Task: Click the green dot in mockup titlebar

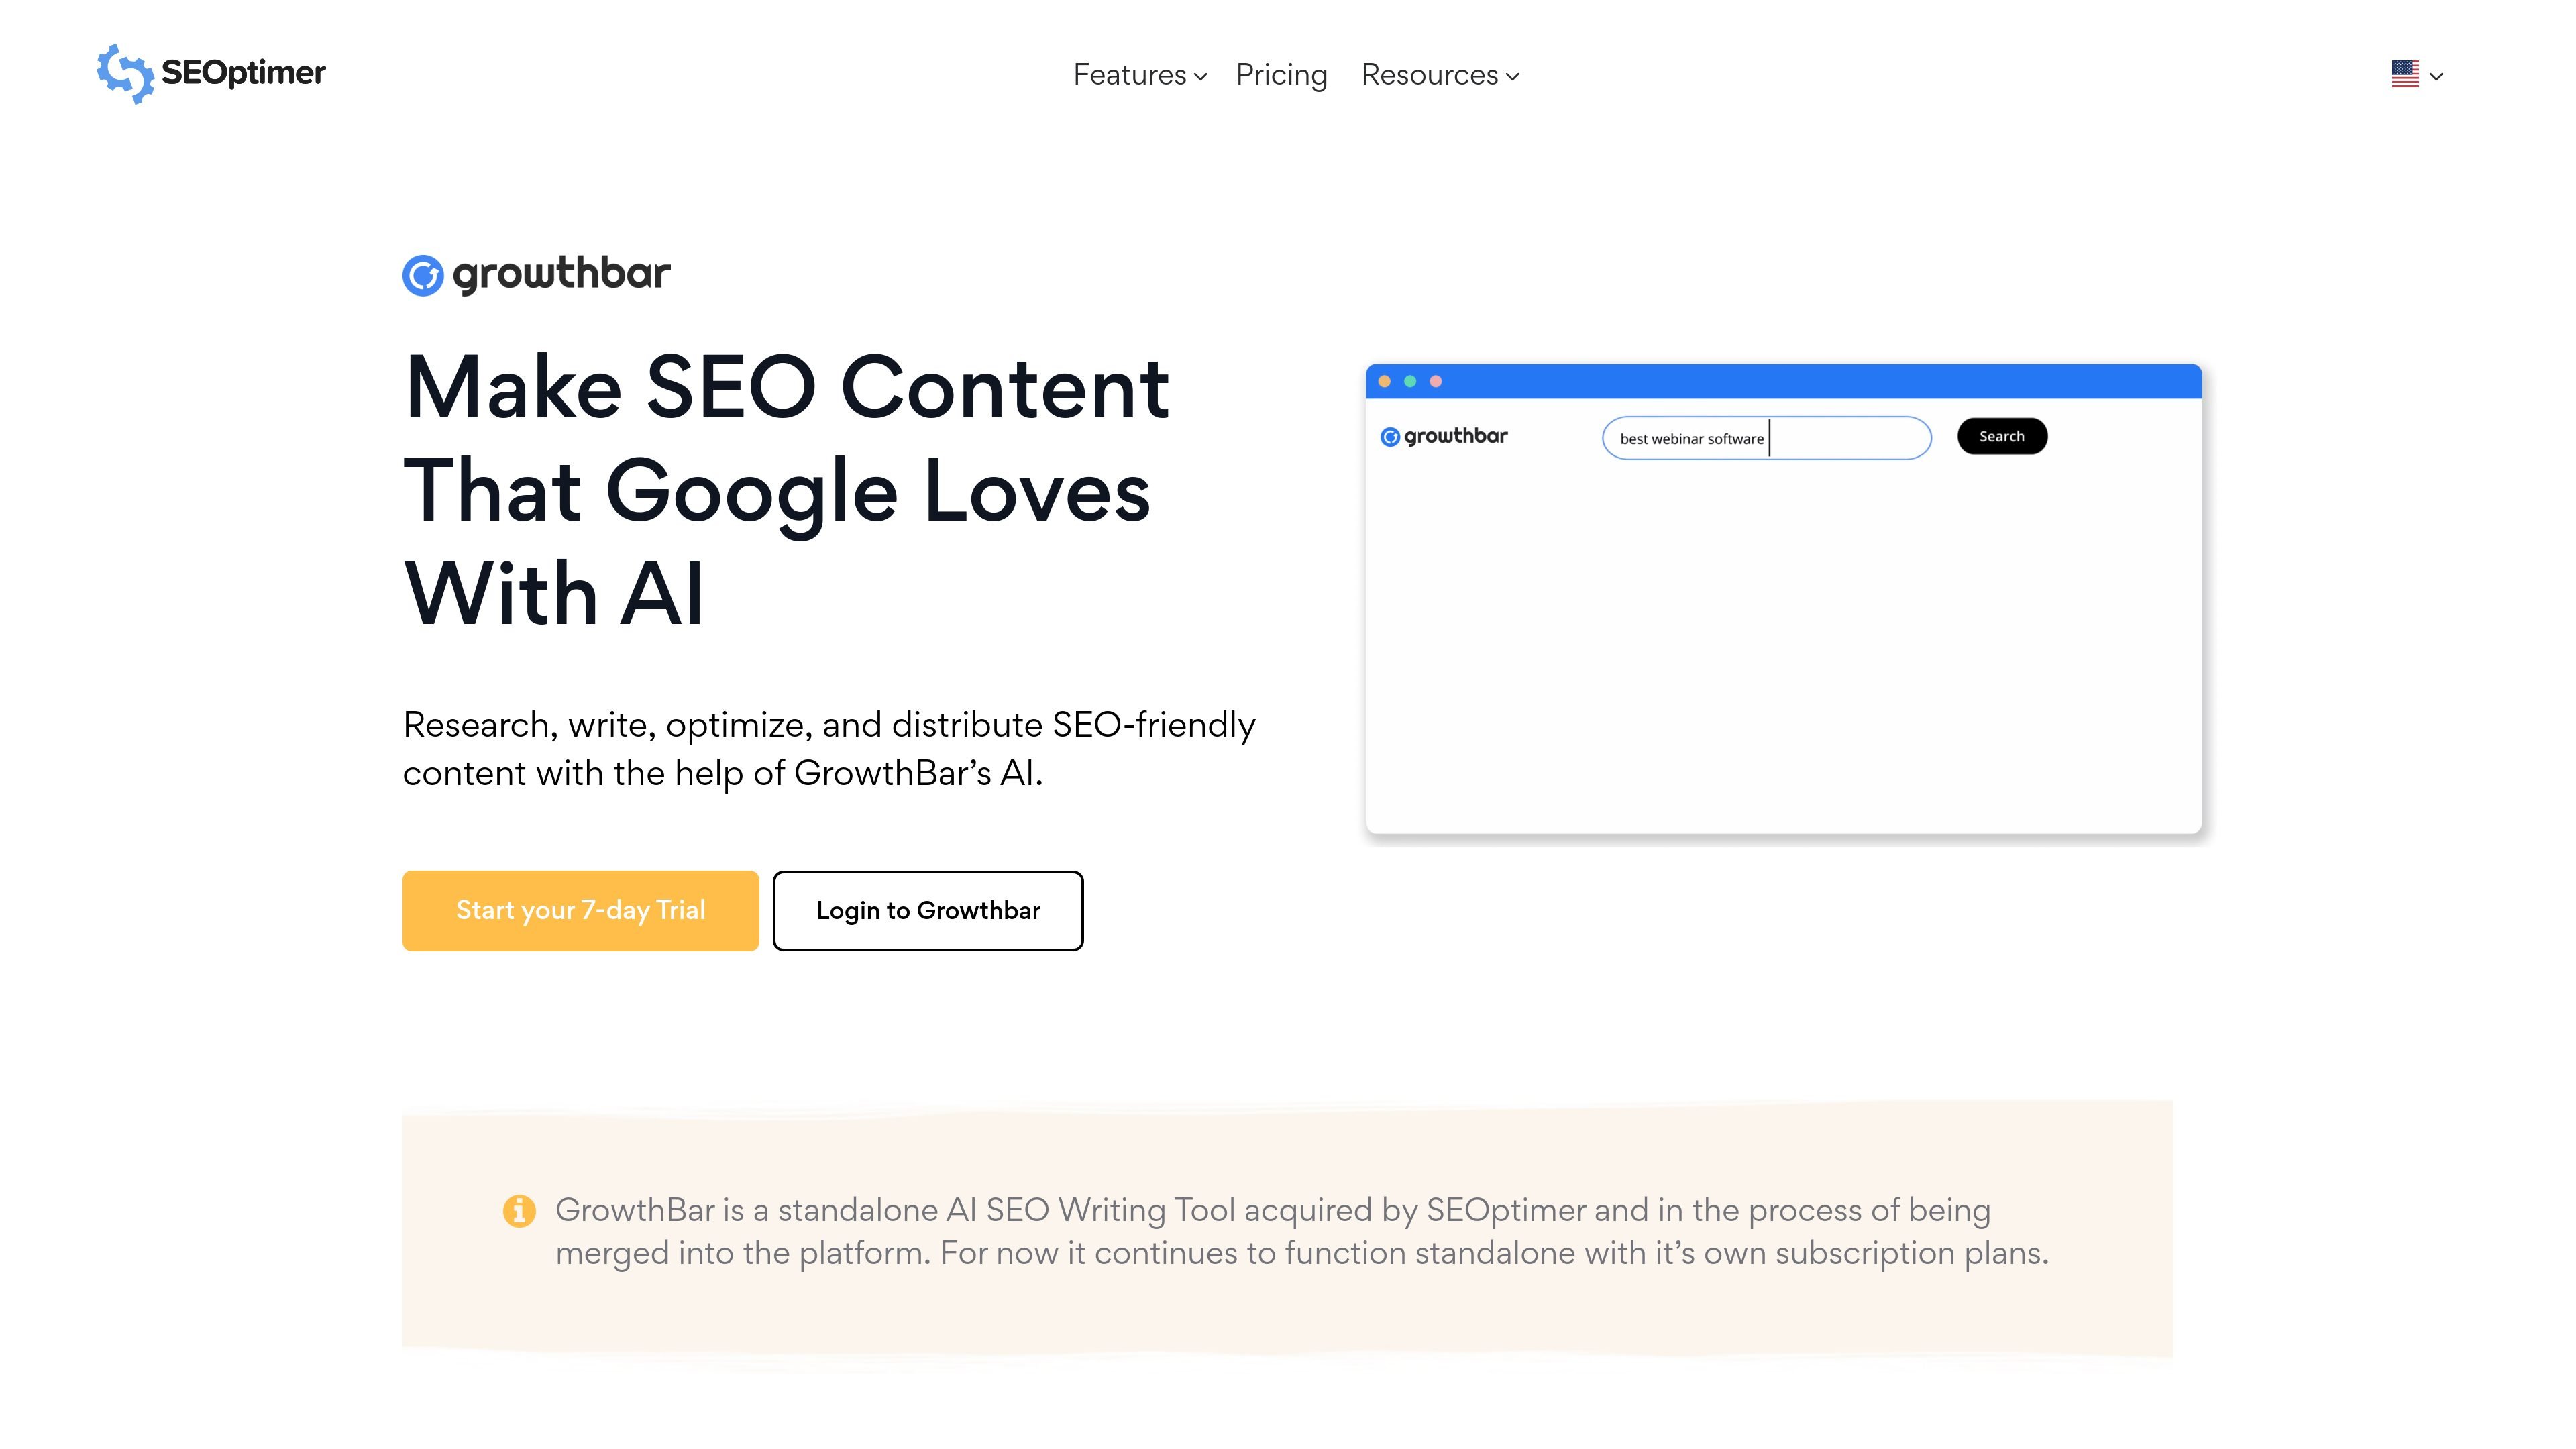Action: click(x=1410, y=381)
